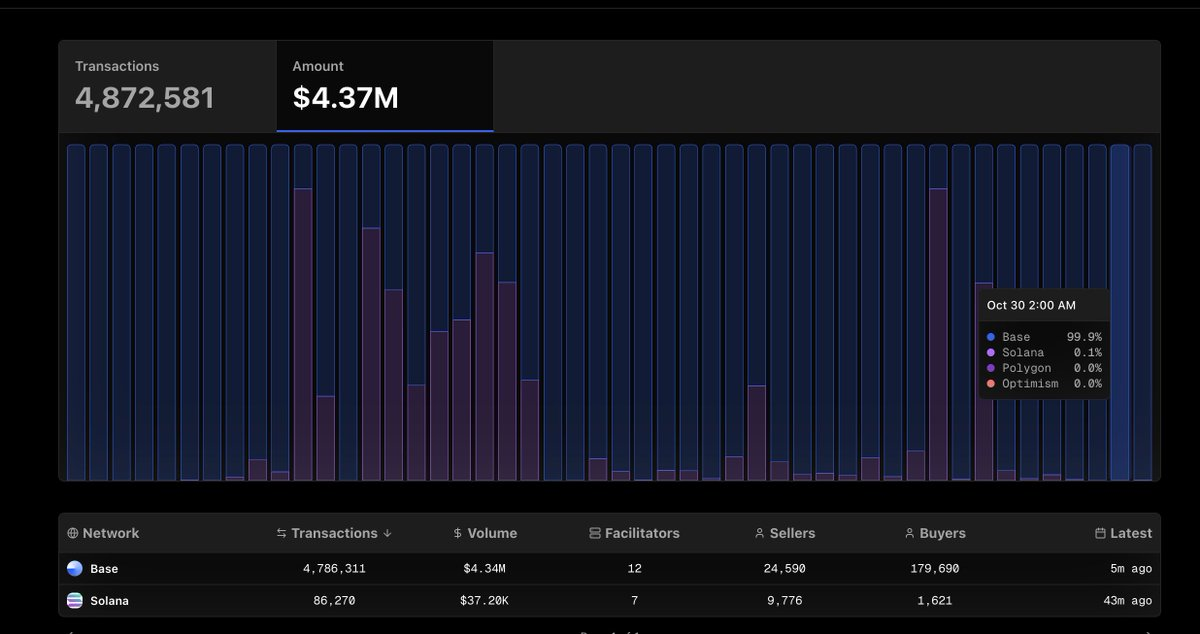Click the calendar icon beside Latest
This screenshot has width=1200, height=634.
tap(1100, 534)
